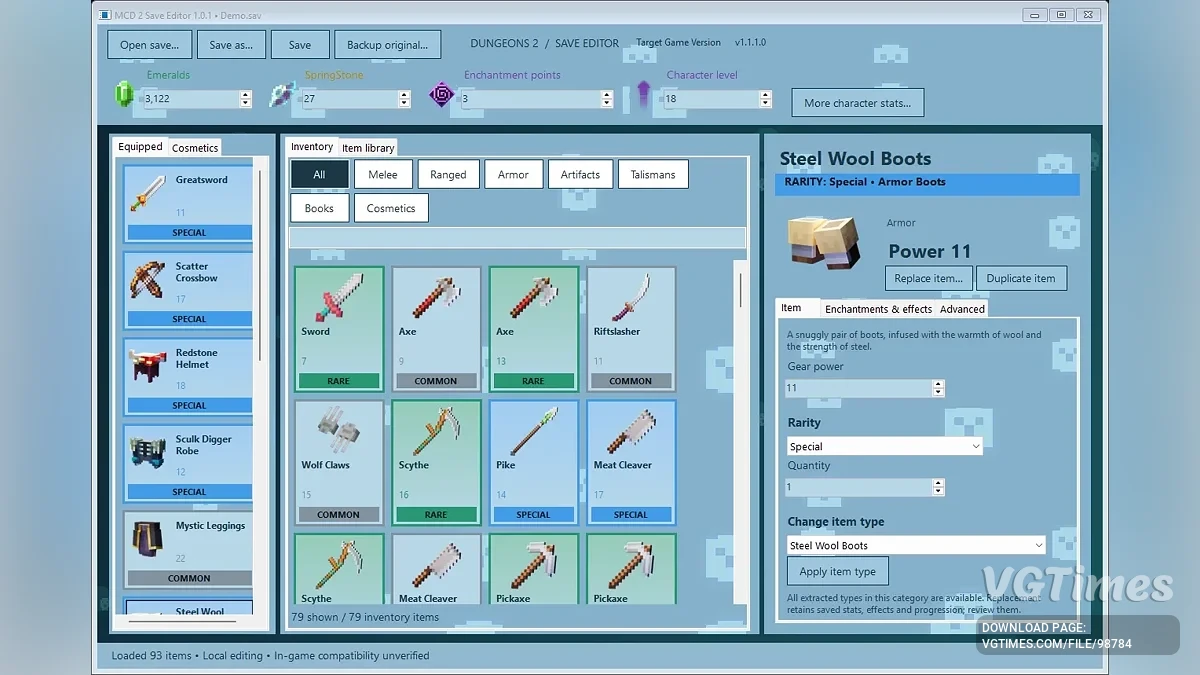Open the Rarity dropdown
The image size is (1200, 675).
point(885,446)
